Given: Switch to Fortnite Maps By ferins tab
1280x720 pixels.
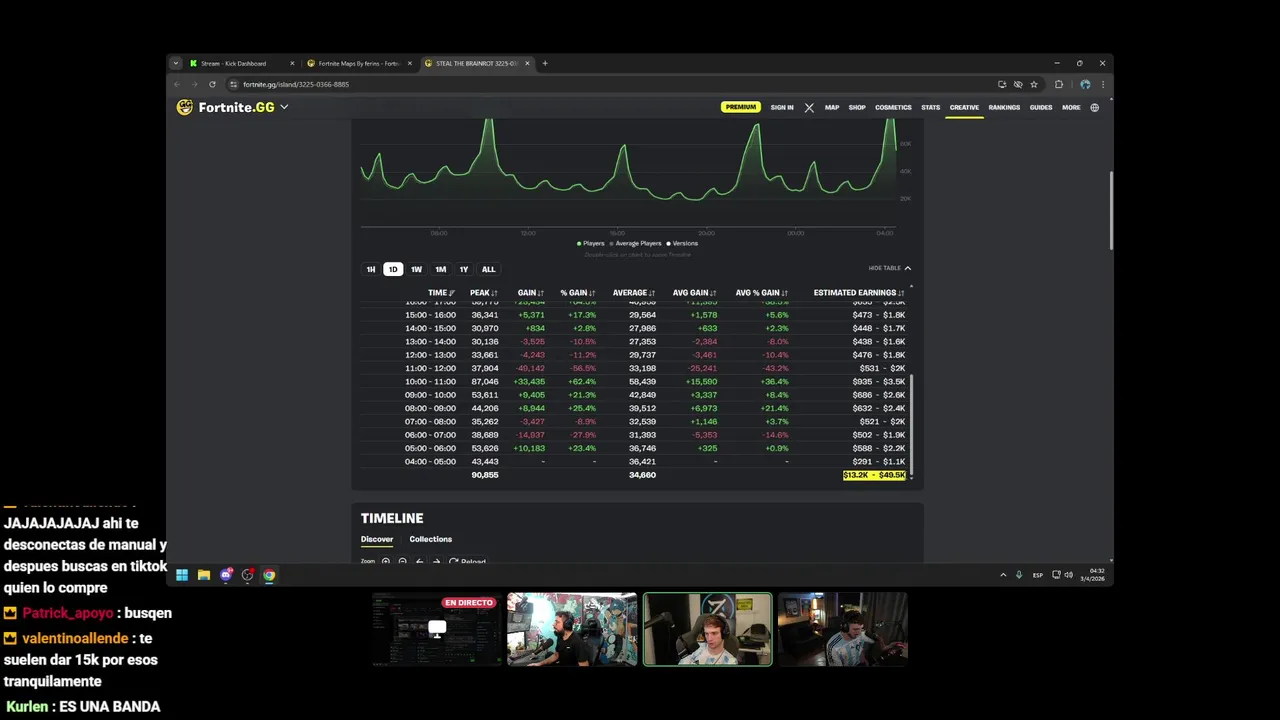Looking at the screenshot, I should coord(358,63).
